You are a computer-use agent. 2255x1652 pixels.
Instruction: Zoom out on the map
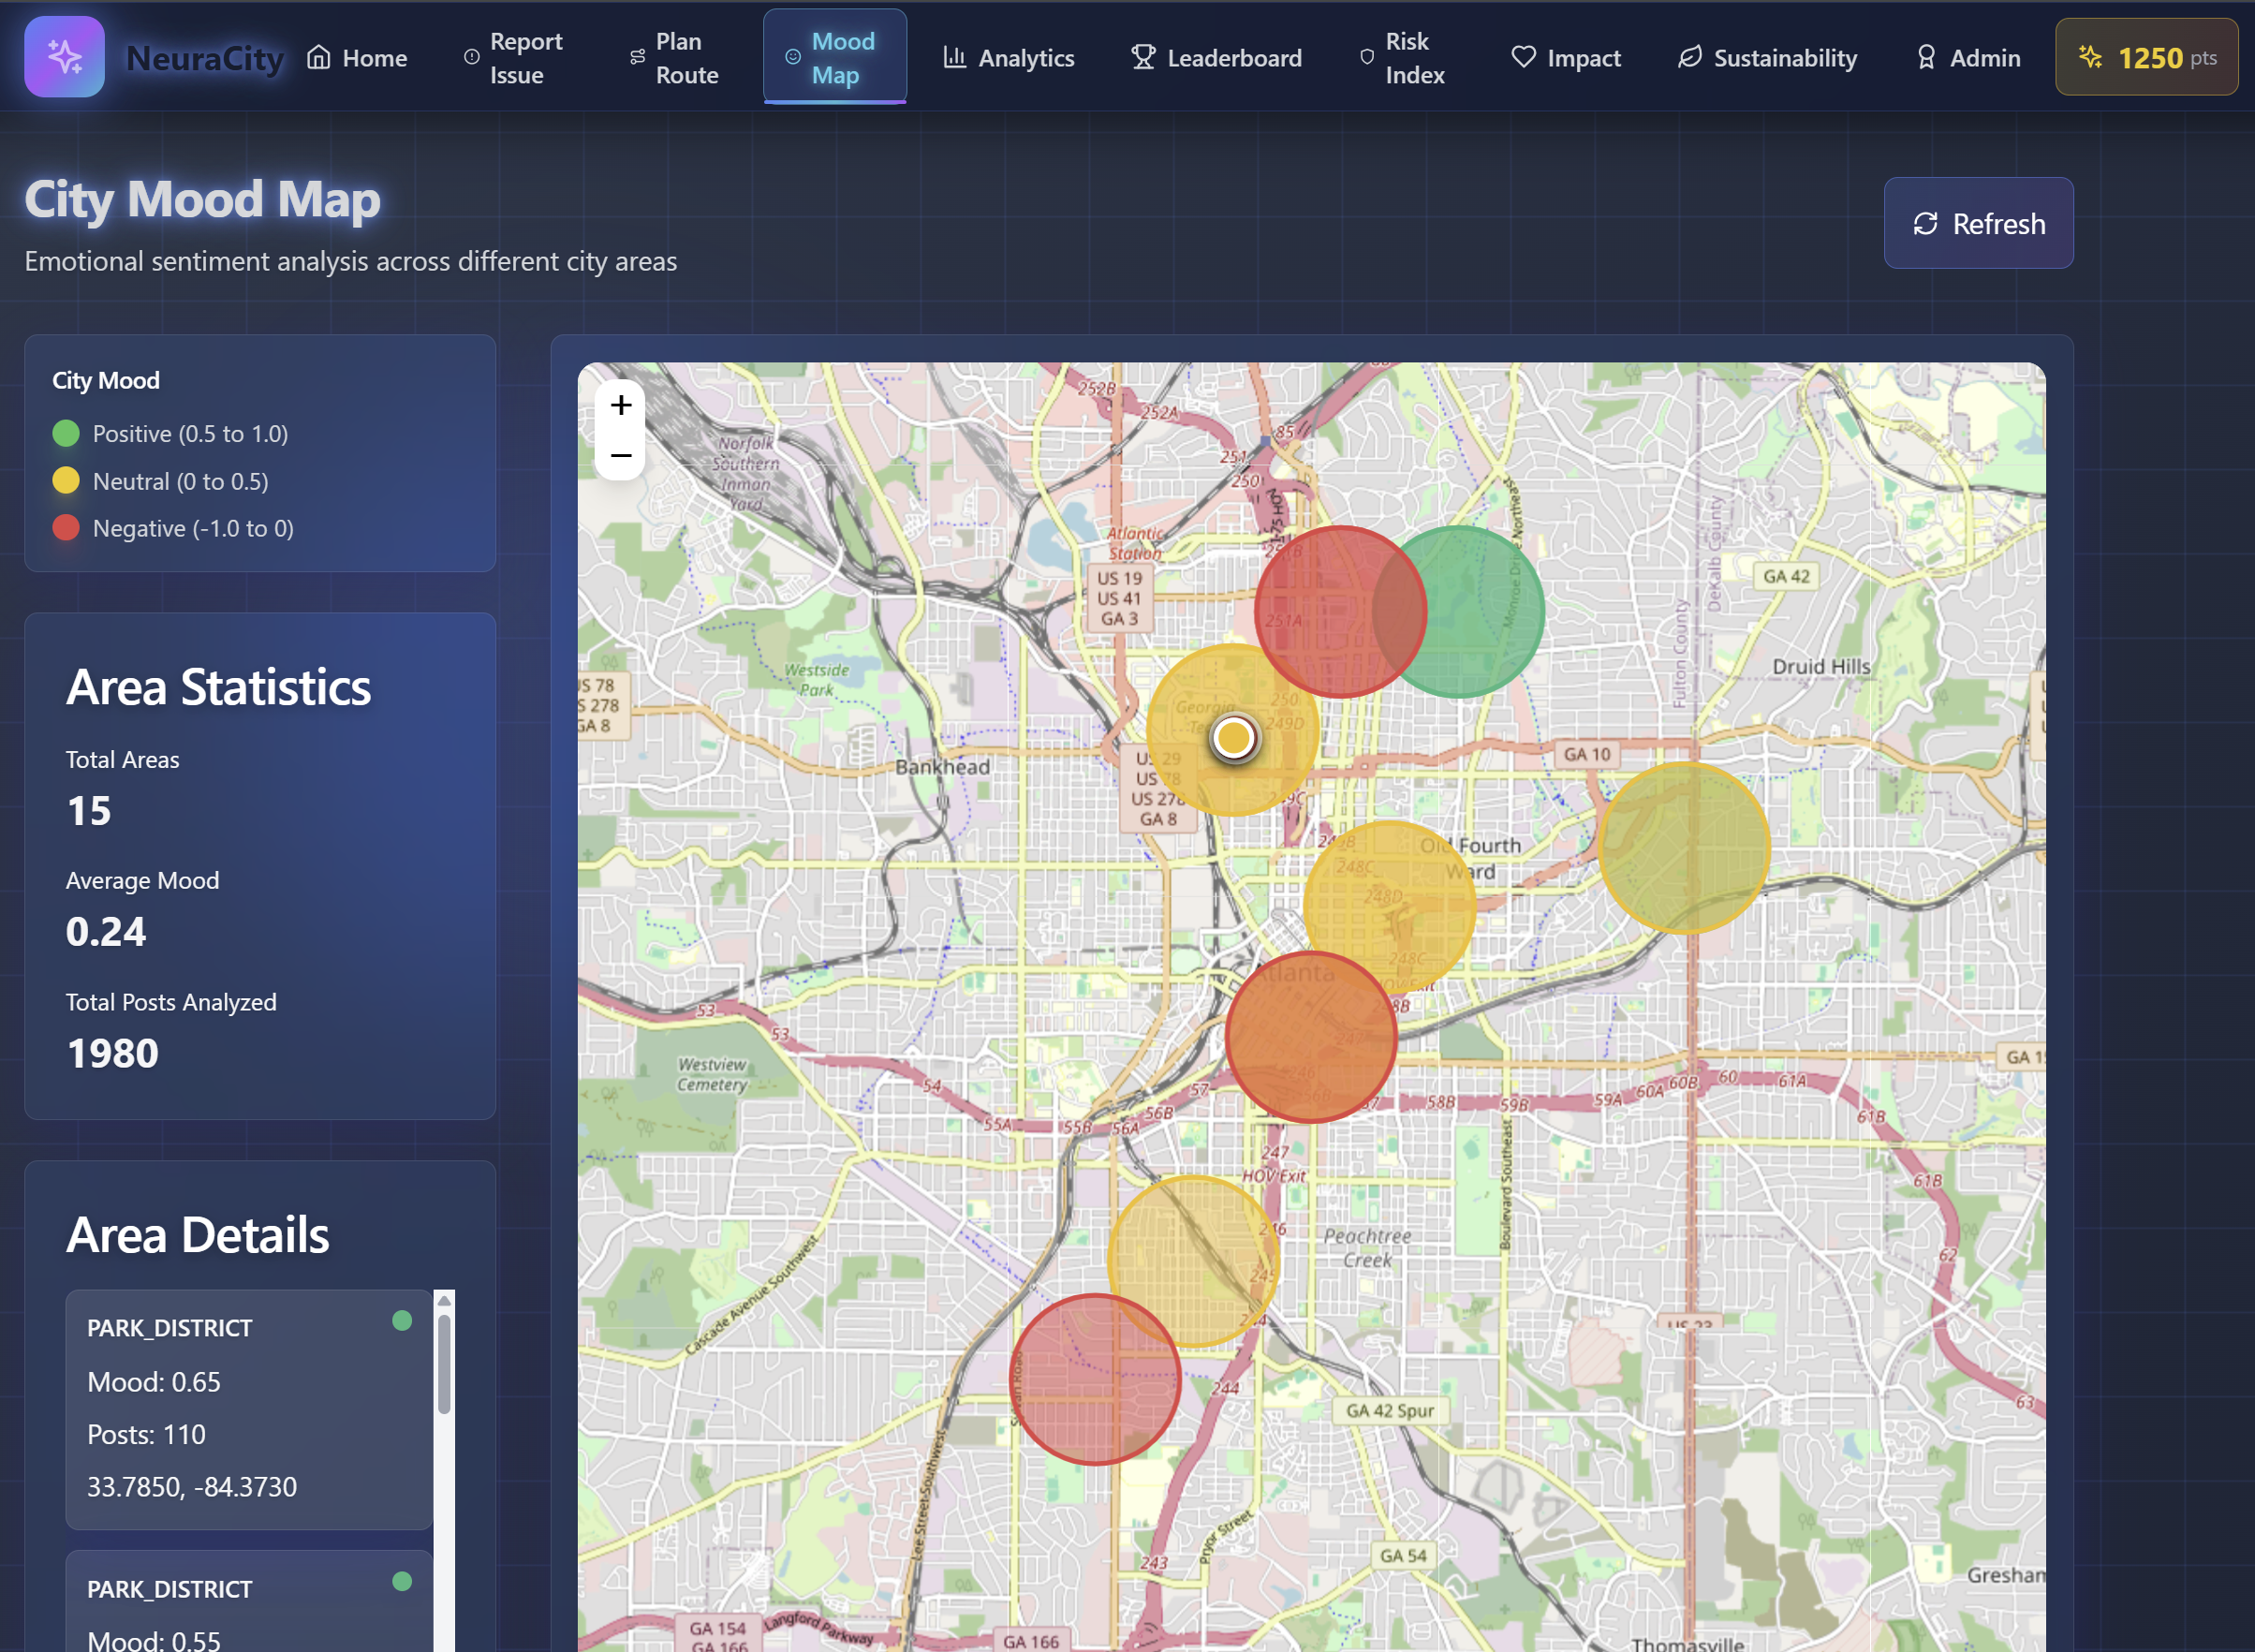621,456
